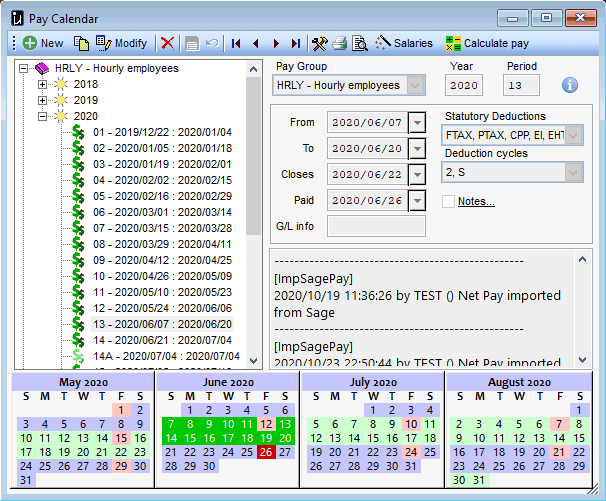Click the Salaries toolbar button
Screen dimensions: 606x501
click(404, 44)
